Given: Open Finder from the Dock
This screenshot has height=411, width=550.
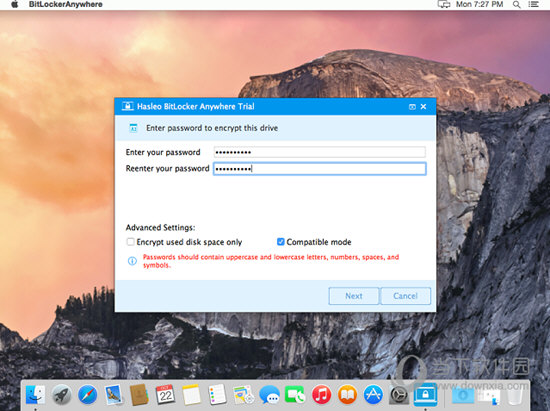Looking at the screenshot, I should [x=35, y=395].
